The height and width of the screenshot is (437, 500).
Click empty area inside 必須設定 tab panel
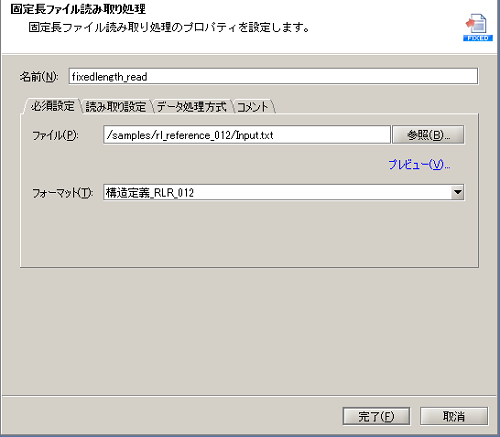click(x=249, y=233)
